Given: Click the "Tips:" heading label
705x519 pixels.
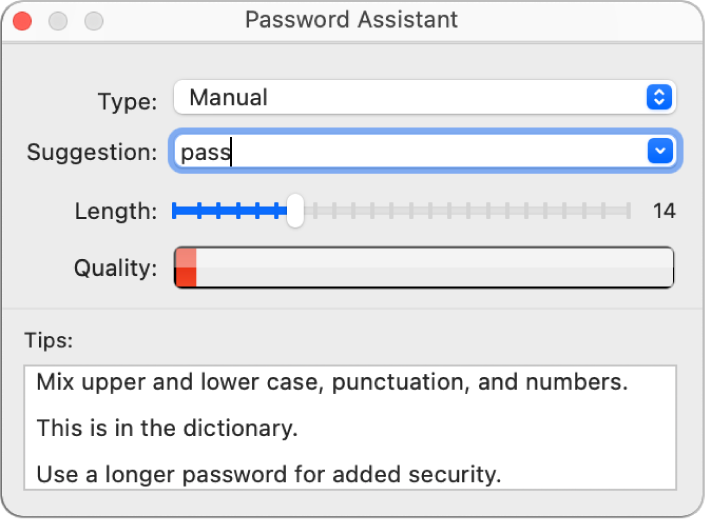Looking at the screenshot, I should click(50, 340).
